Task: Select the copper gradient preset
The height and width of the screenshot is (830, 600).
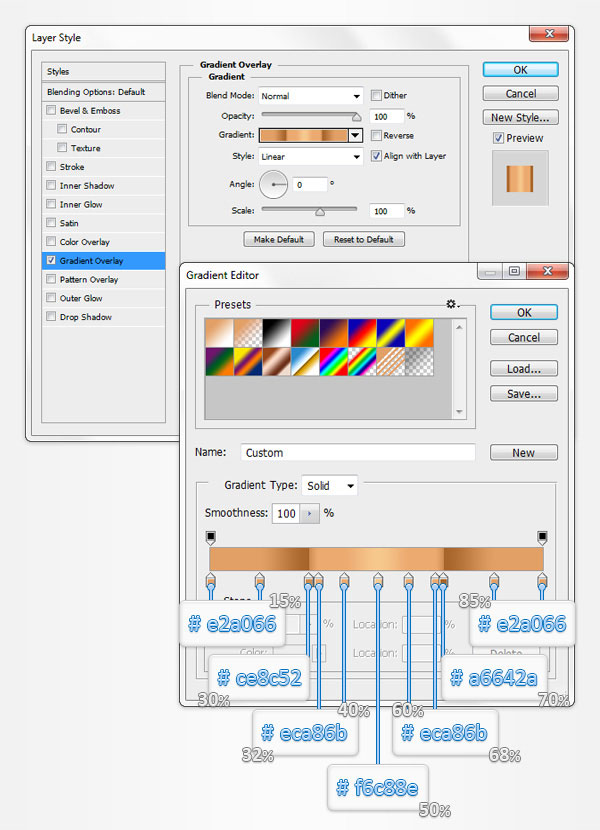Action: [x=276, y=362]
